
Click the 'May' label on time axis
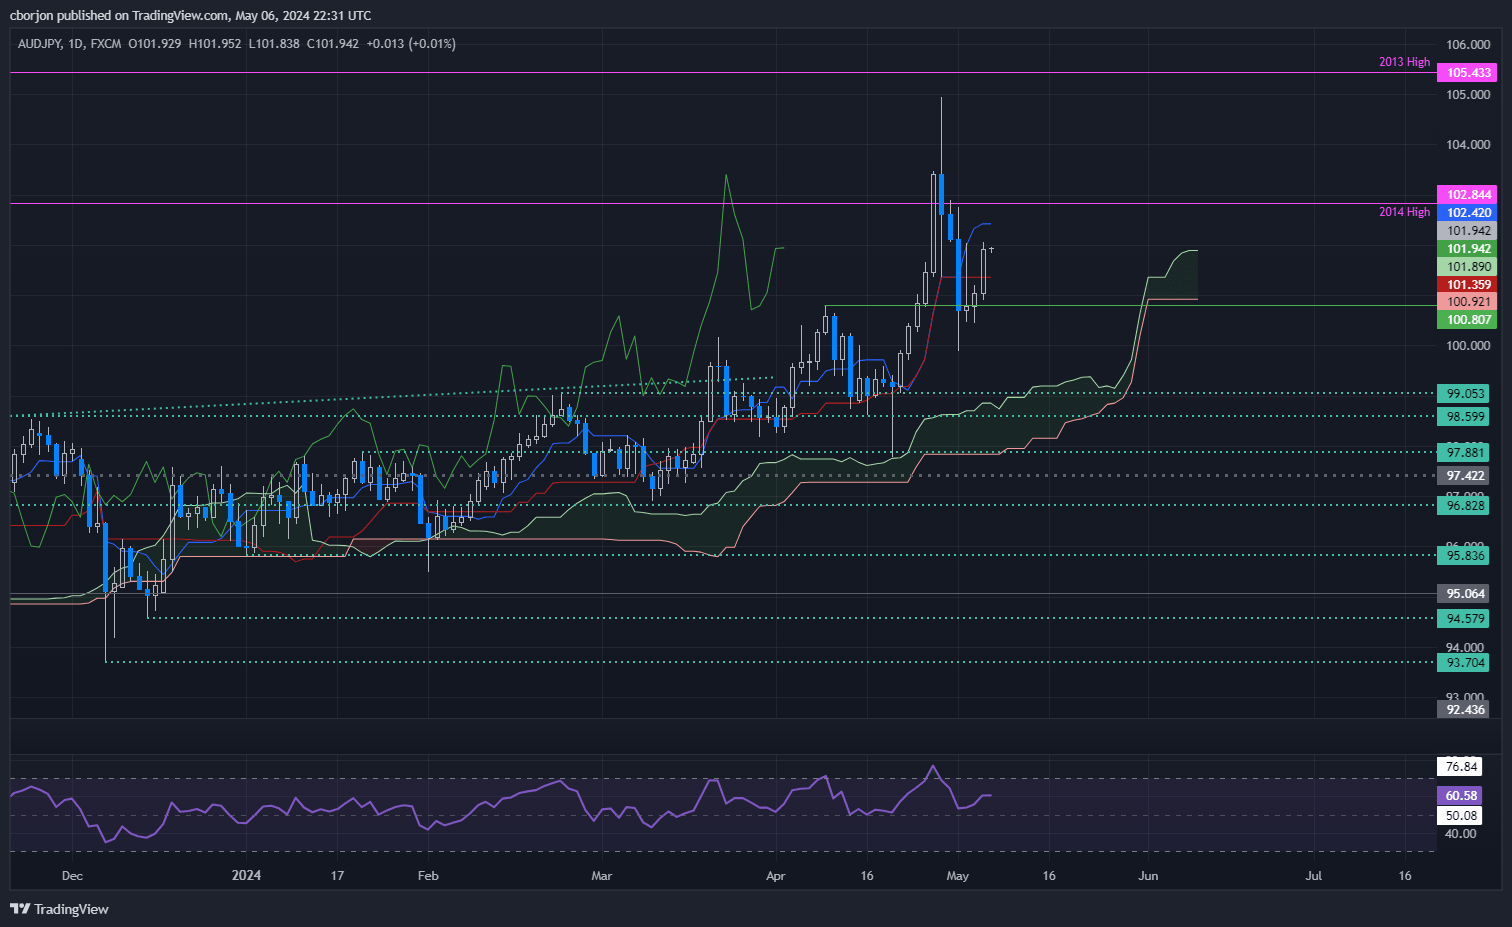point(957,876)
